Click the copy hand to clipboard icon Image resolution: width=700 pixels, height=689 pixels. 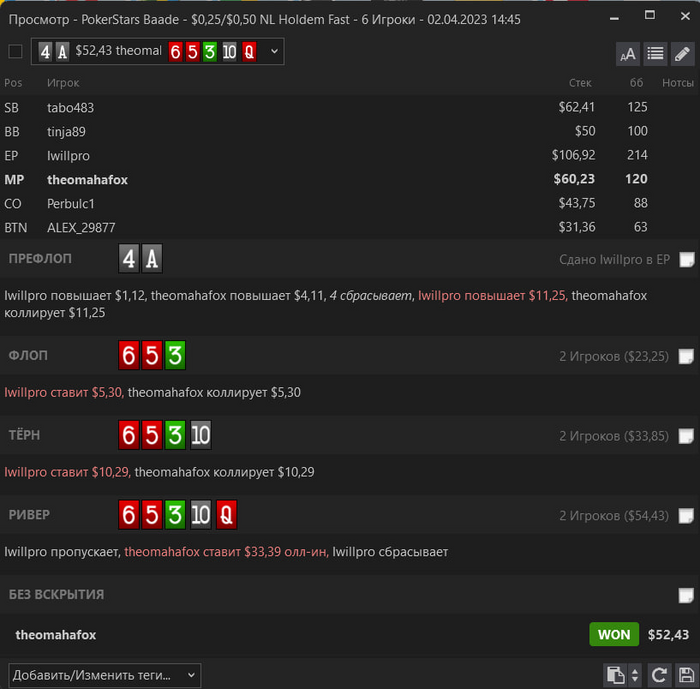coord(616,675)
